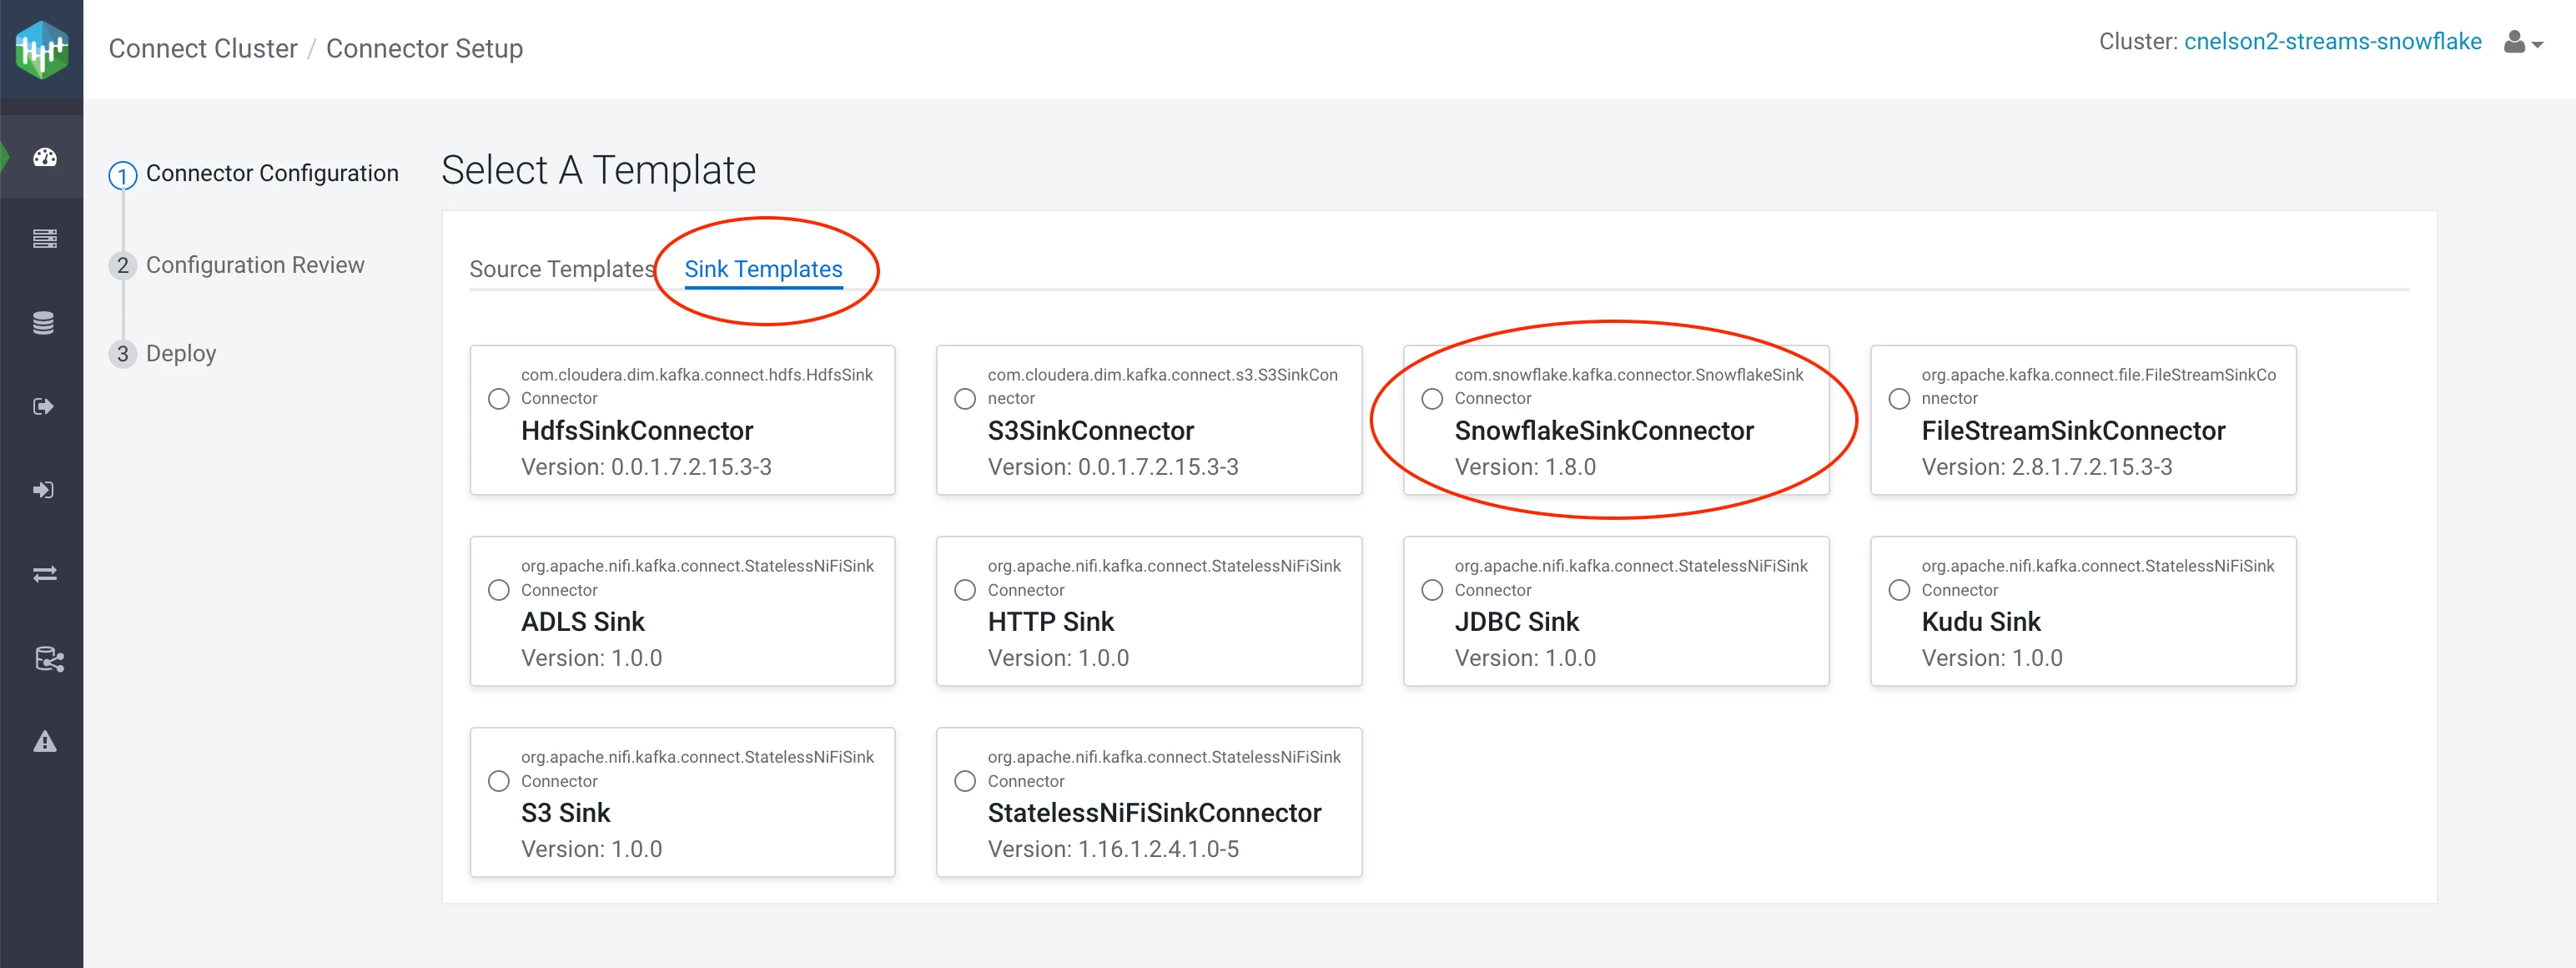
Task: Select SnowflakeSinkConnector radio button
Action: tap(1432, 399)
